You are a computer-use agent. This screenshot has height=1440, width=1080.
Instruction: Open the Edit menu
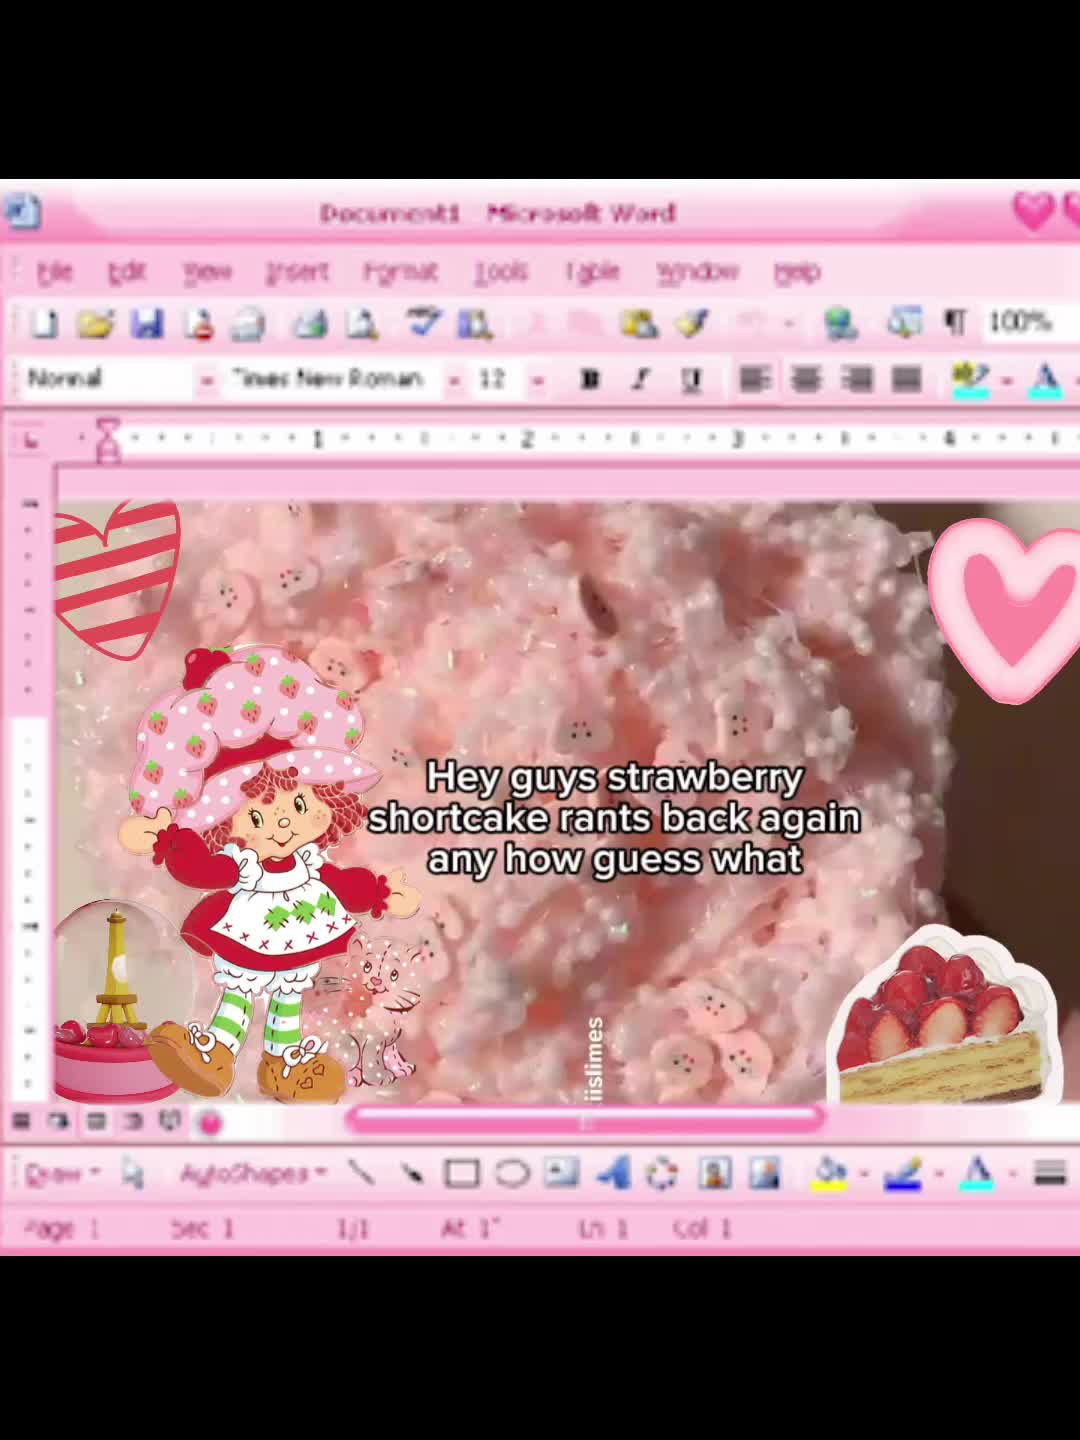[126, 271]
